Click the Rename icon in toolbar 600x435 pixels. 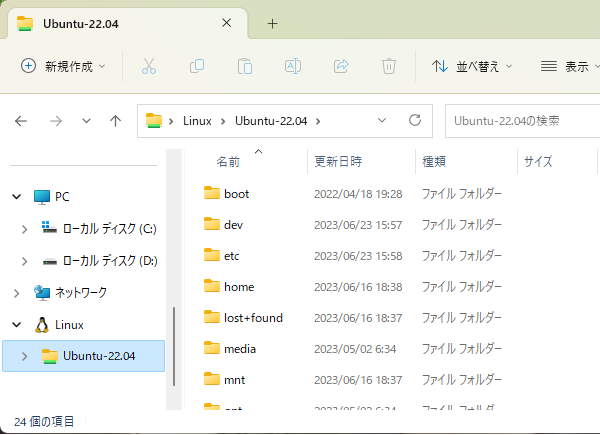pos(293,66)
